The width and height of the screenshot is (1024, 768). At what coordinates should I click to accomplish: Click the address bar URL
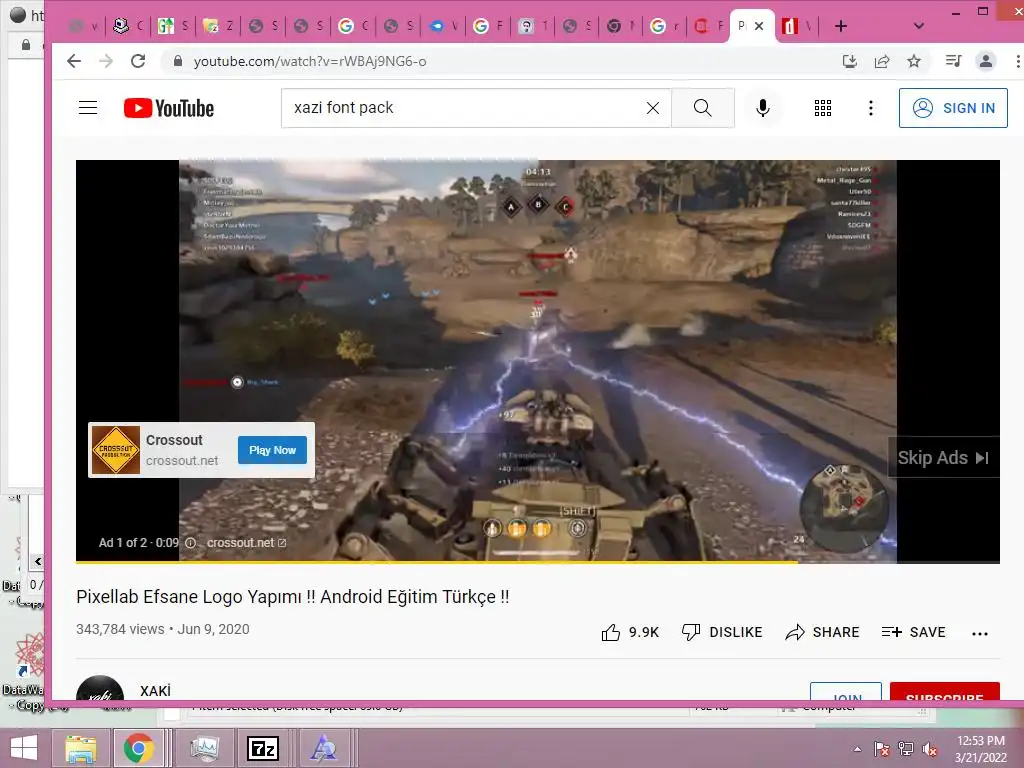[x=310, y=61]
